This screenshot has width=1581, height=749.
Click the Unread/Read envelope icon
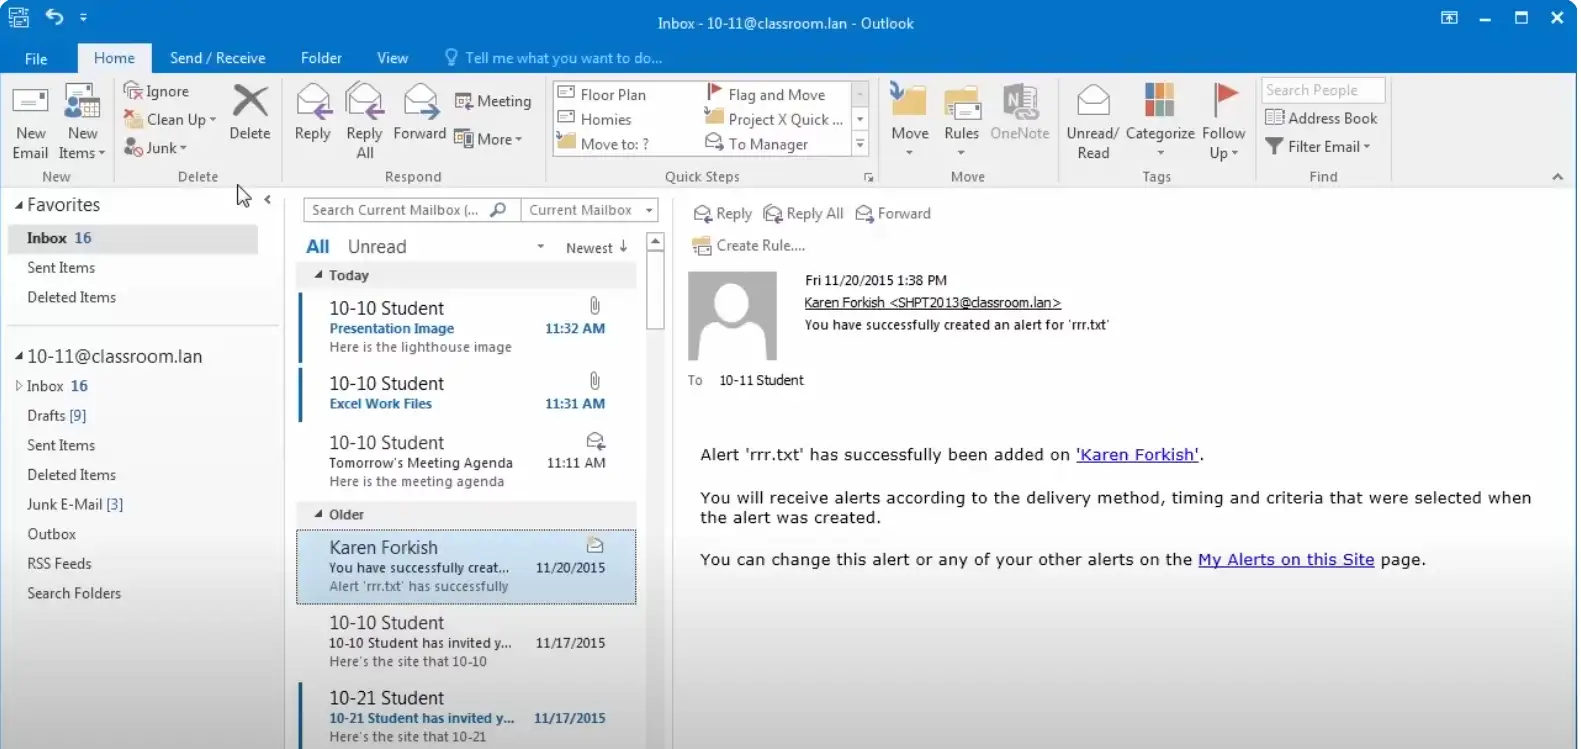coord(1092,102)
